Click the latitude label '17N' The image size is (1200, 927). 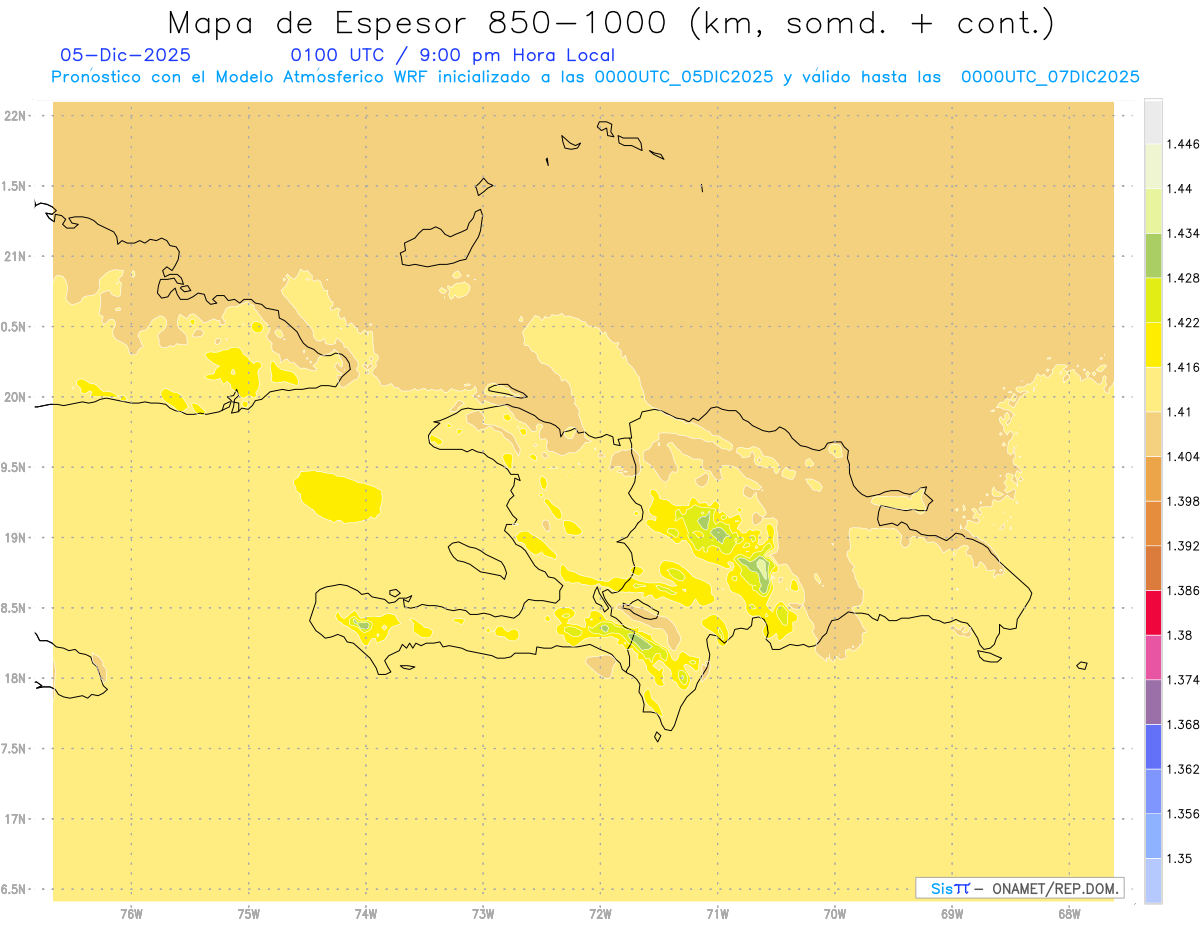[16, 819]
